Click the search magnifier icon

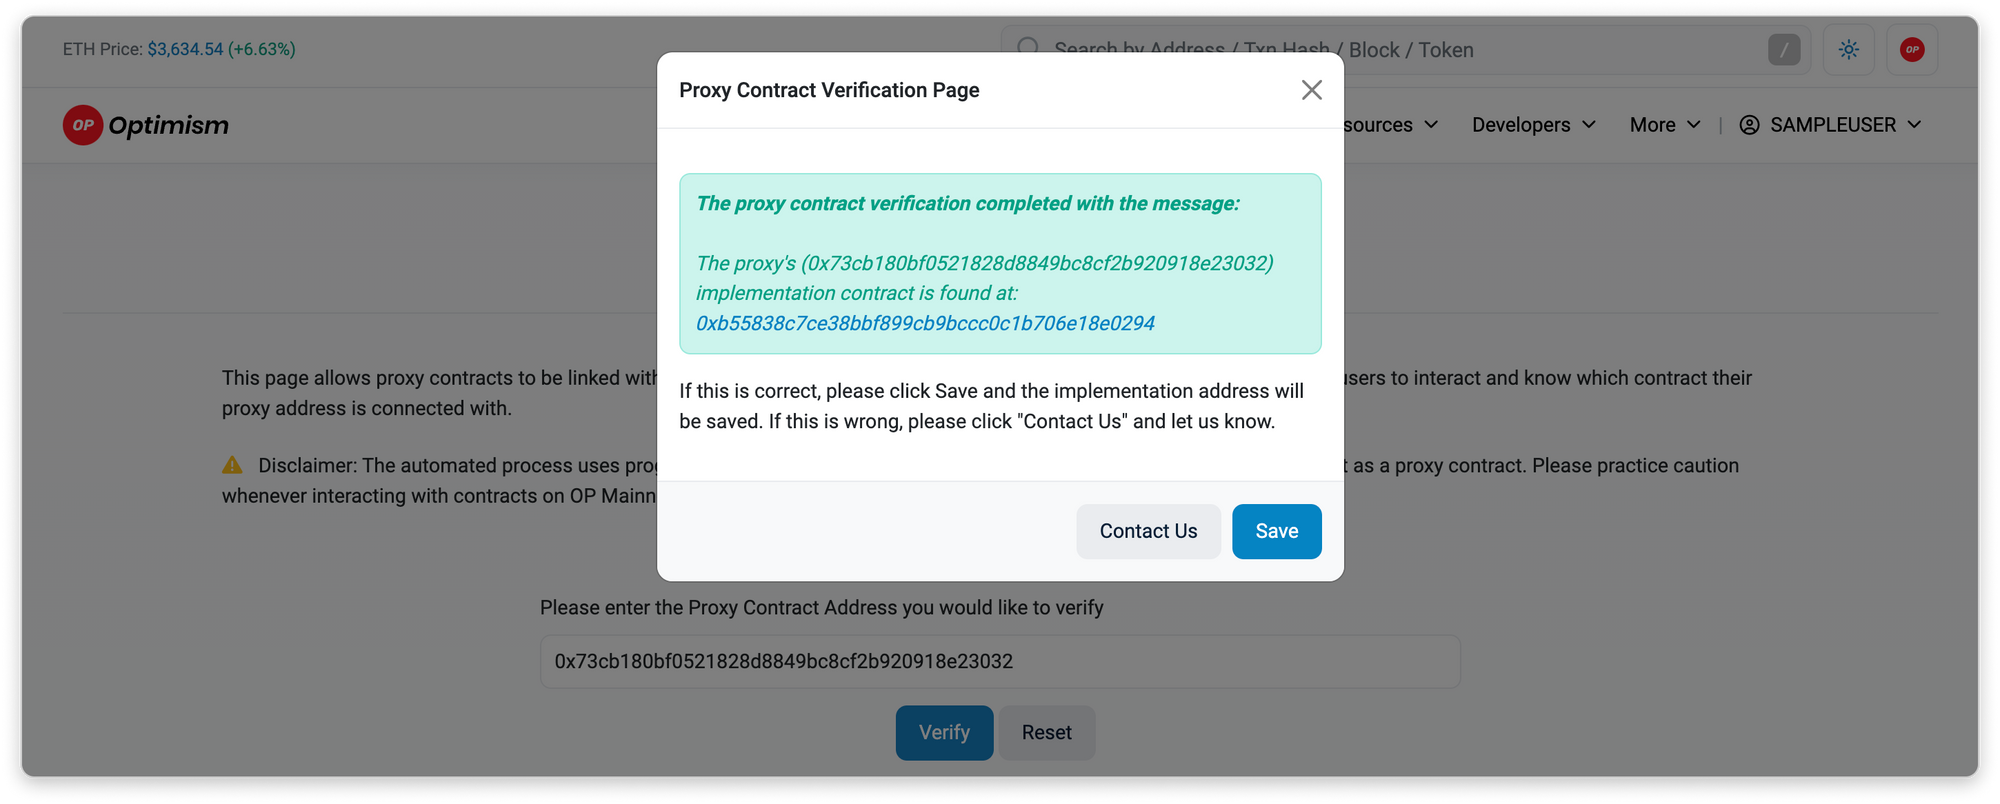pyautogui.click(x=1028, y=49)
